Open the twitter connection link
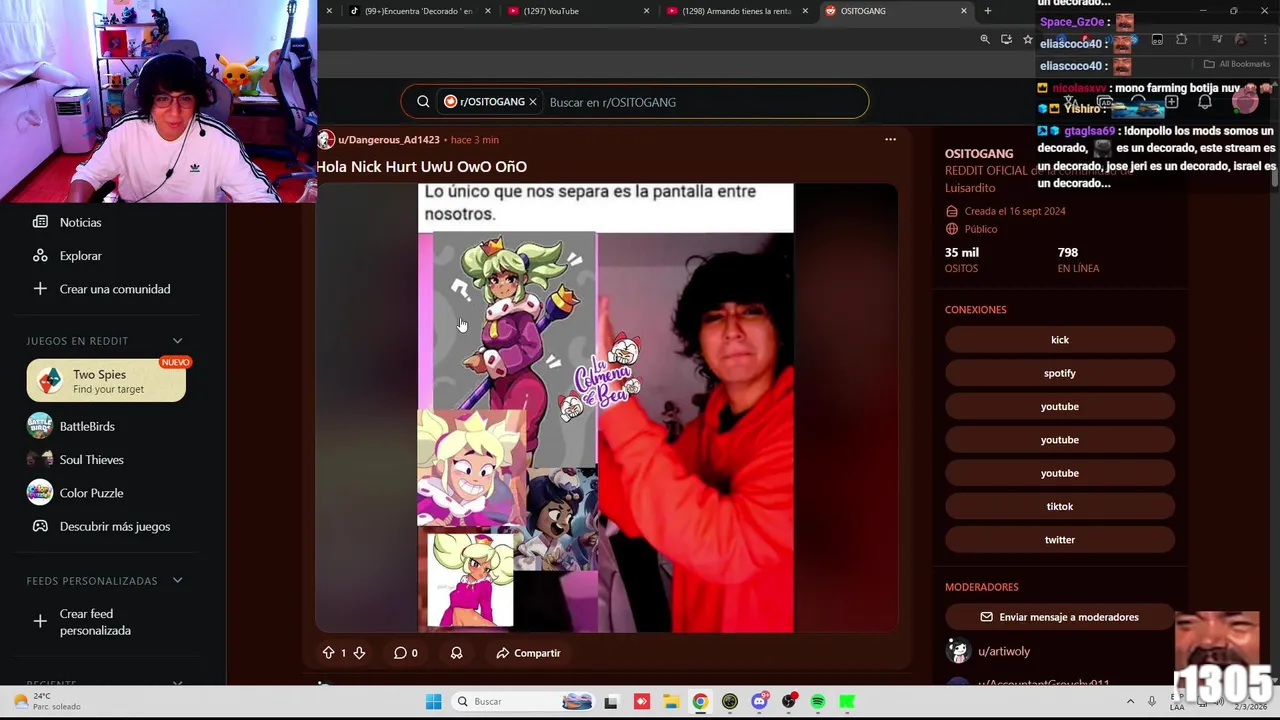The image size is (1280, 720). pos(1060,540)
